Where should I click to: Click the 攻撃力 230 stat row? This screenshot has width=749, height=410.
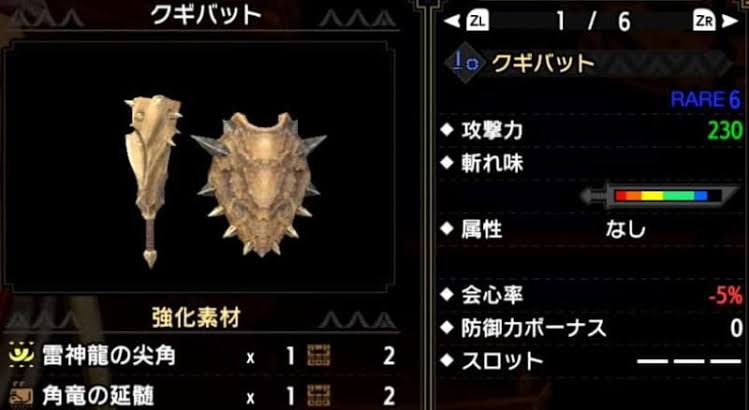[x=591, y=131]
